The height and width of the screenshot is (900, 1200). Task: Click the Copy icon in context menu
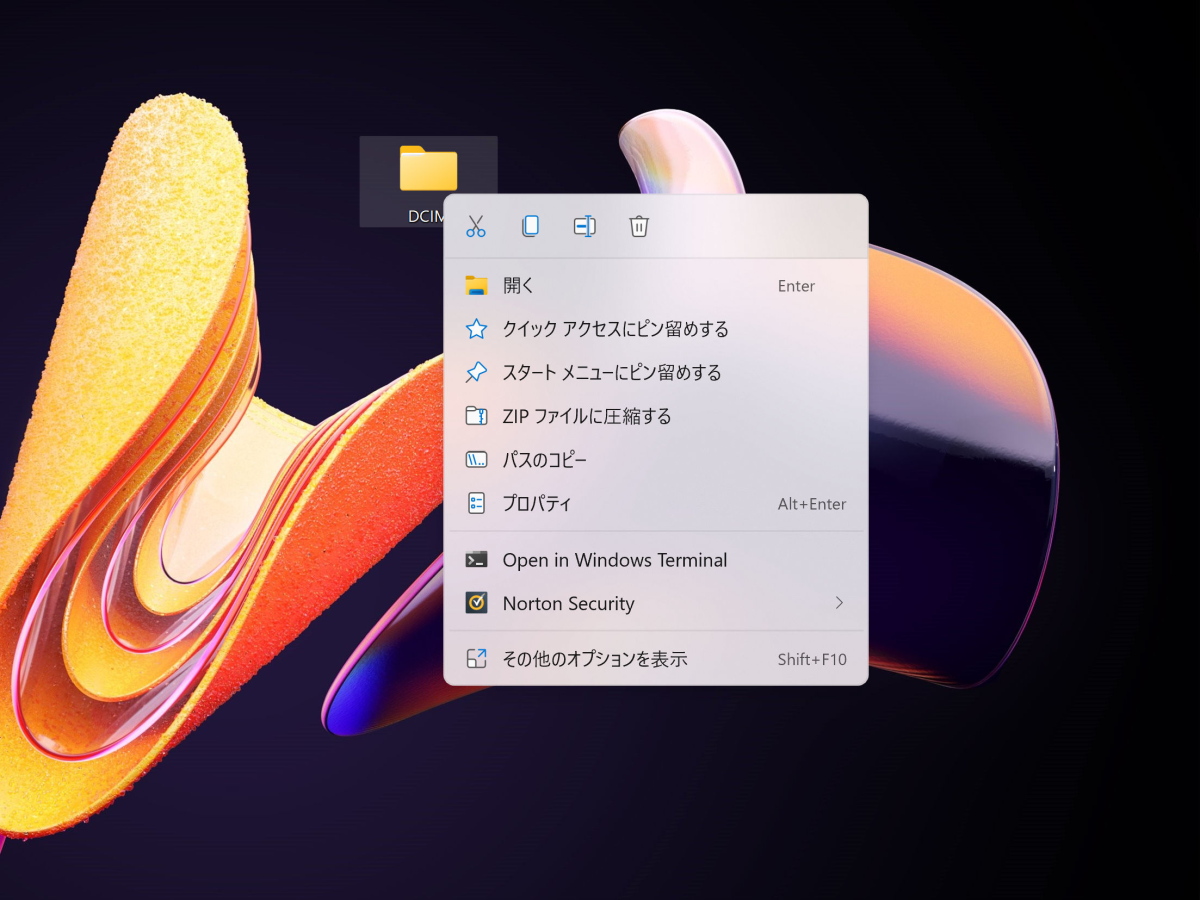530,226
